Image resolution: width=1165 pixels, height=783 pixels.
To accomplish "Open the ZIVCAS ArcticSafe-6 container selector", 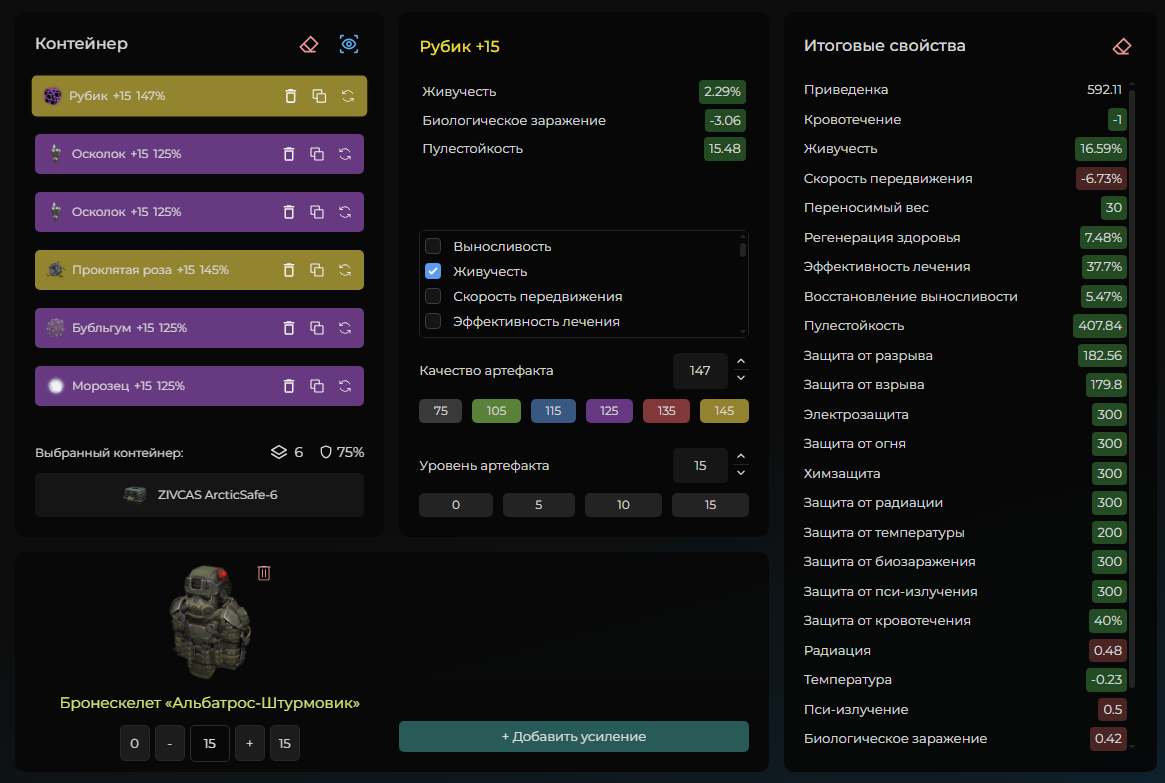I will tap(199, 495).
